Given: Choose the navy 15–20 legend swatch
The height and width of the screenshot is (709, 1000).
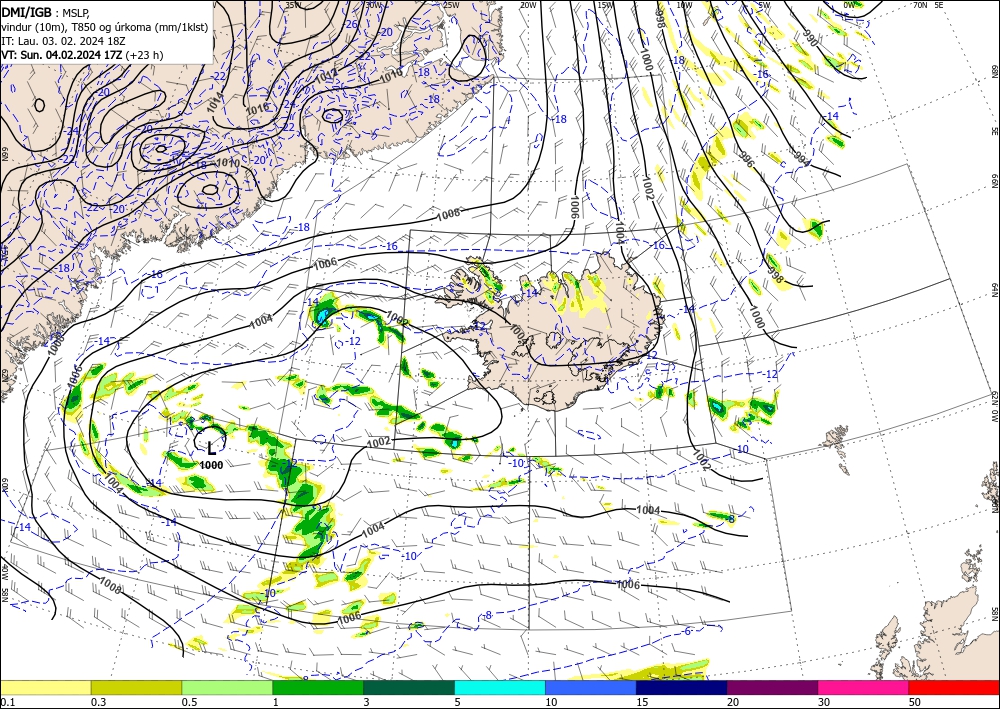Looking at the screenshot, I should [682, 687].
